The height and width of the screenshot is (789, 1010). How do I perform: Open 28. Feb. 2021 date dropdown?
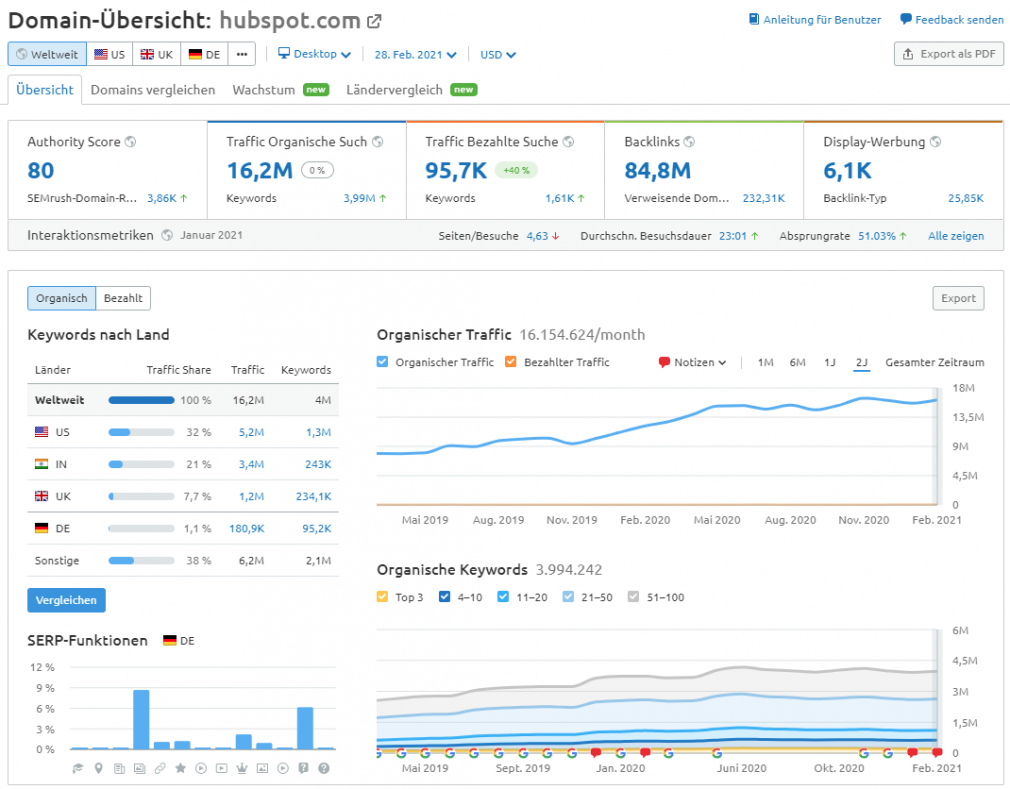(x=415, y=55)
